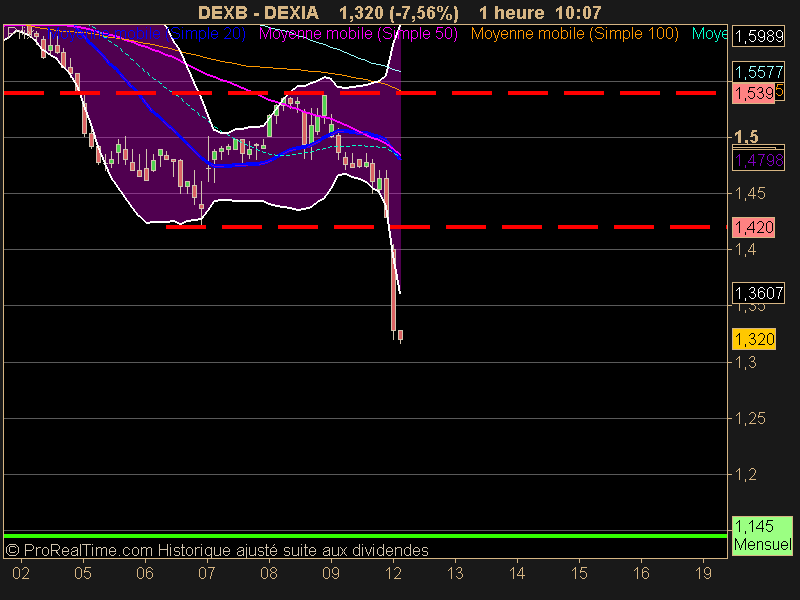Click the 1,45 axis price label
The width and height of the screenshot is (800, 600).
pyautogui.click(x=750, y=193)
